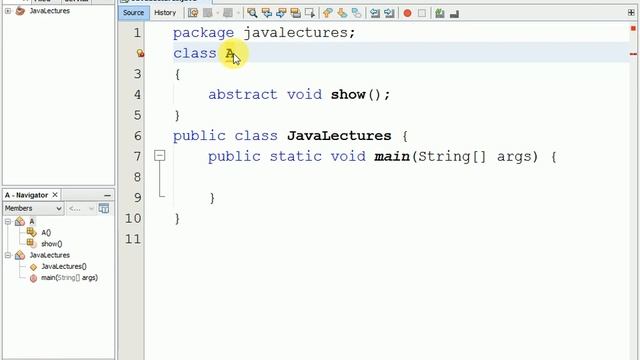This screenshot has width=640, height=360.
Task: Click 'javalectures' package name on line 1
Action: 296,33
